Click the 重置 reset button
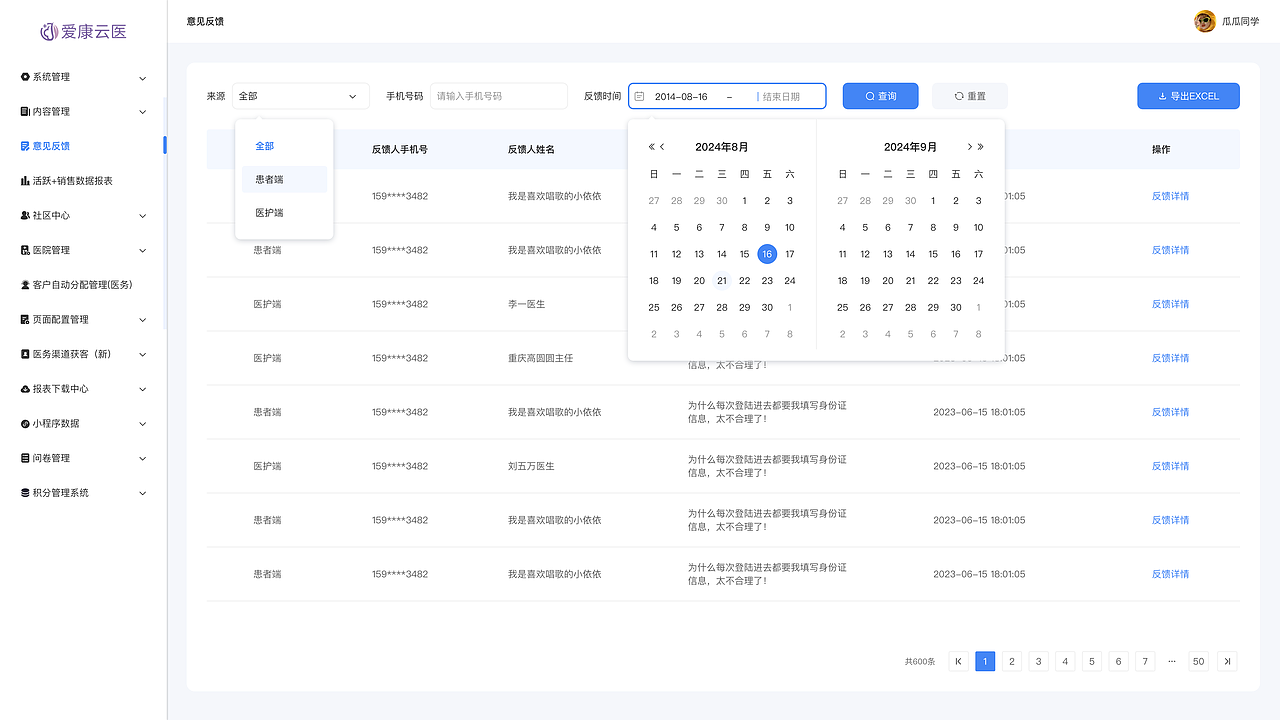Viewport: 1280px width, 720px height. tap(970, 96)
